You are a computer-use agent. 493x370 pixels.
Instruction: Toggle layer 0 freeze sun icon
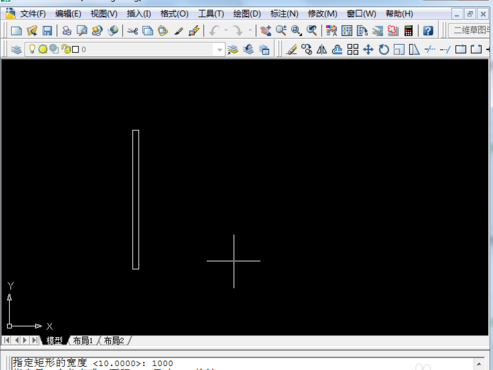tap(43, 49)
